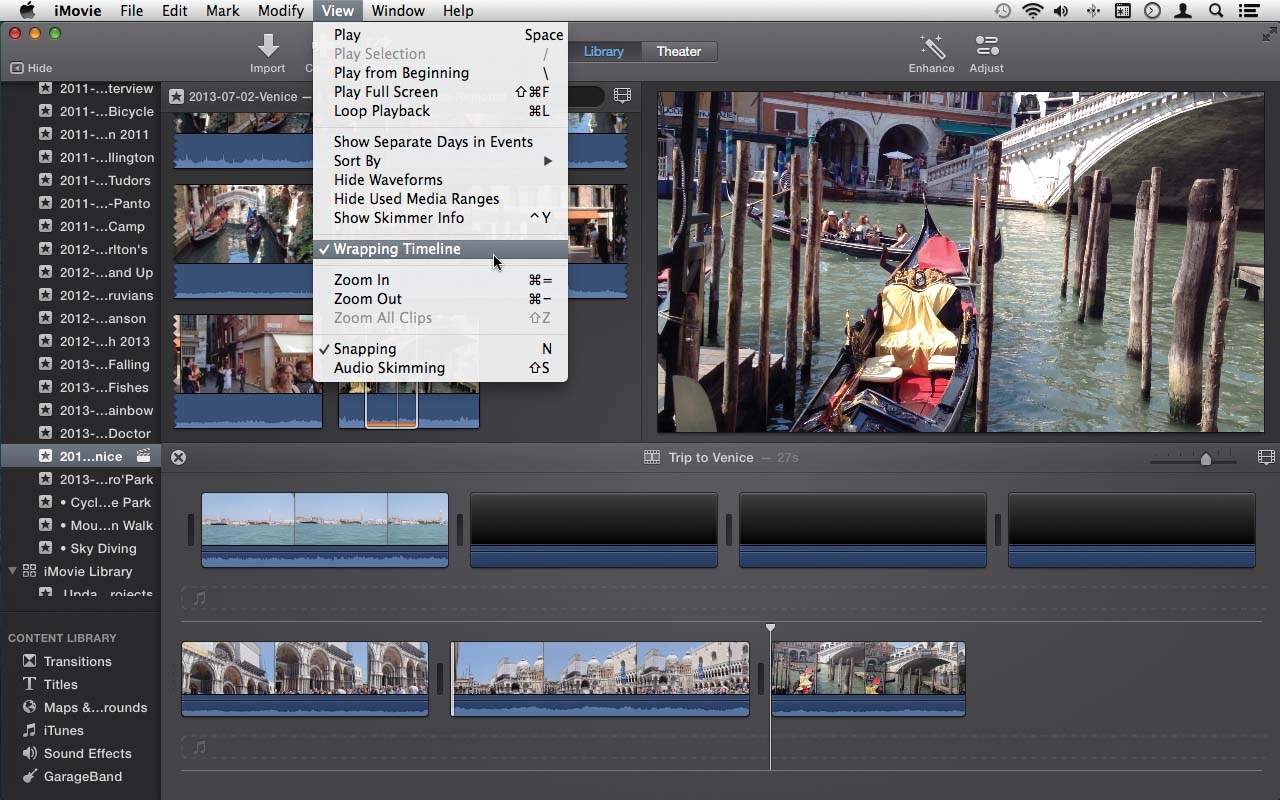Choose Show Separate Days in Events
1280x800 pixels.
click(x=441, y=142)
